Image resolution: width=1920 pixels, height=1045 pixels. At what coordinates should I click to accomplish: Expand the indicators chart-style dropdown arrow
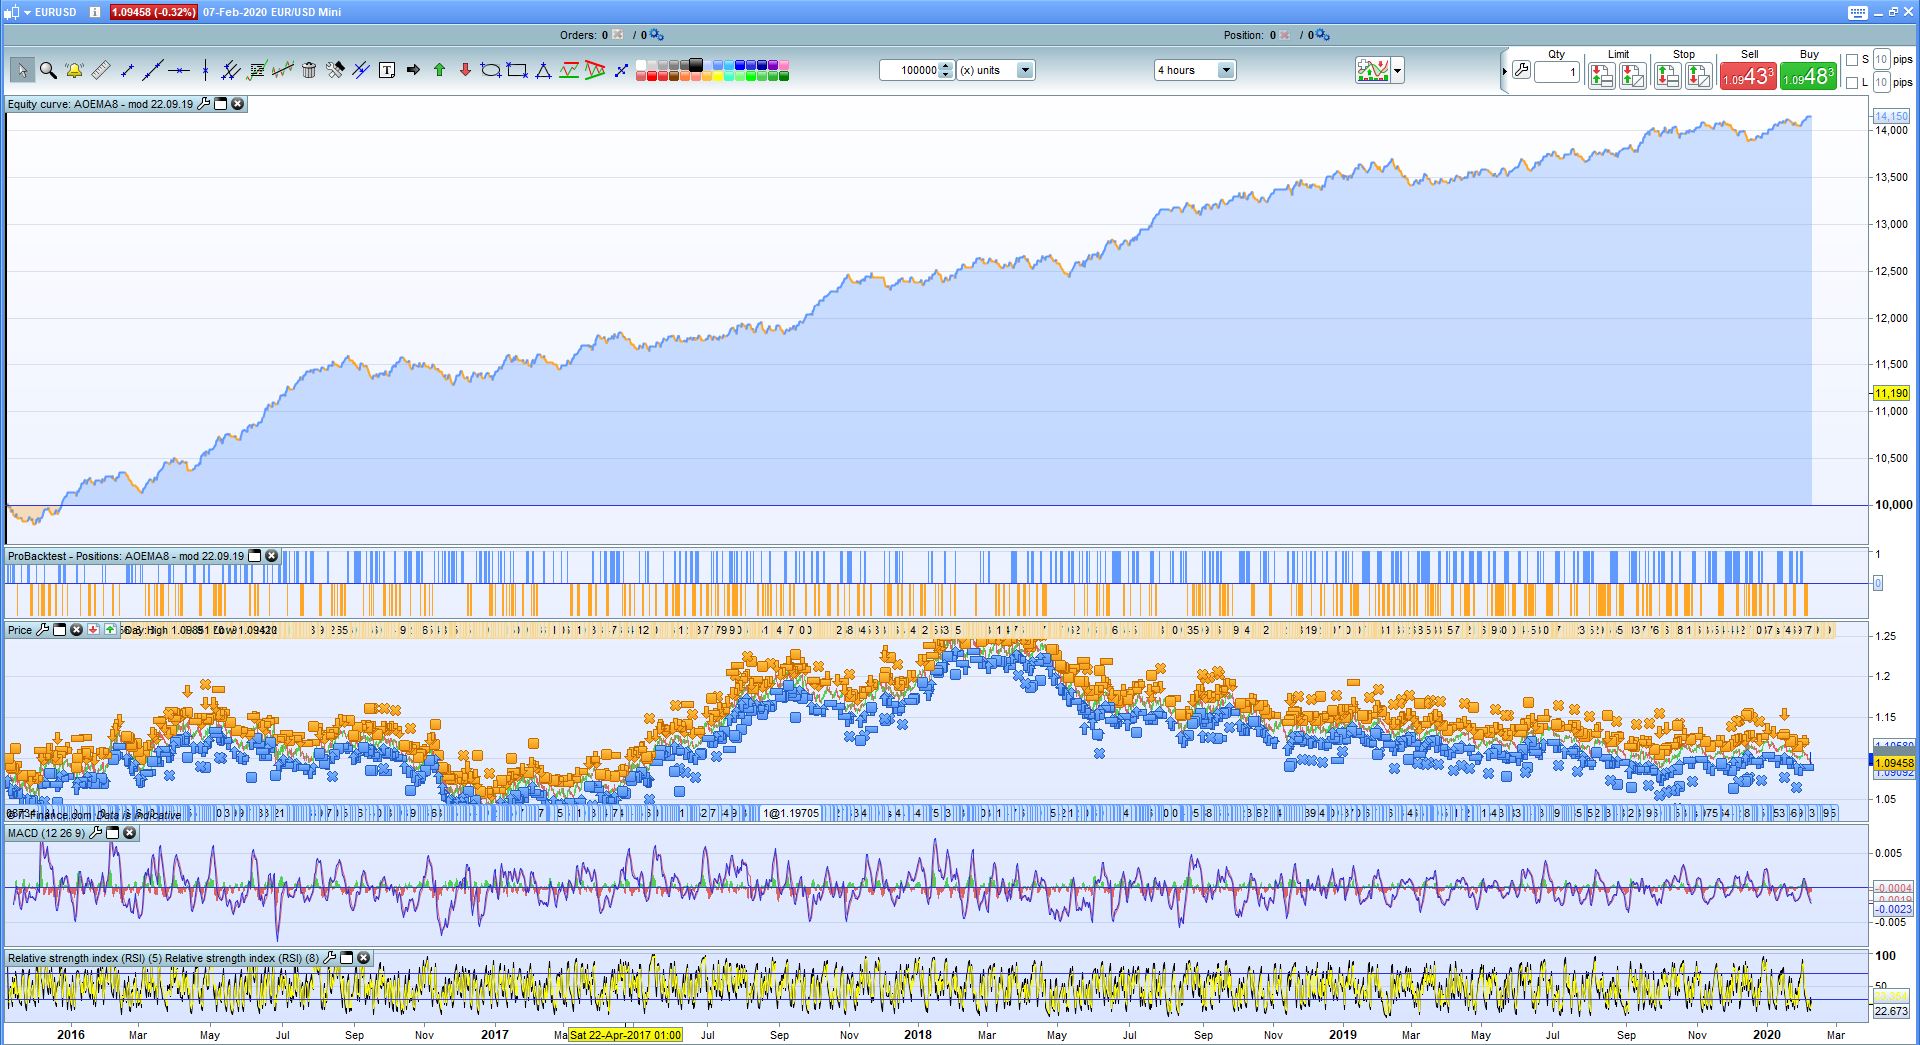[x=1398, y=70]
